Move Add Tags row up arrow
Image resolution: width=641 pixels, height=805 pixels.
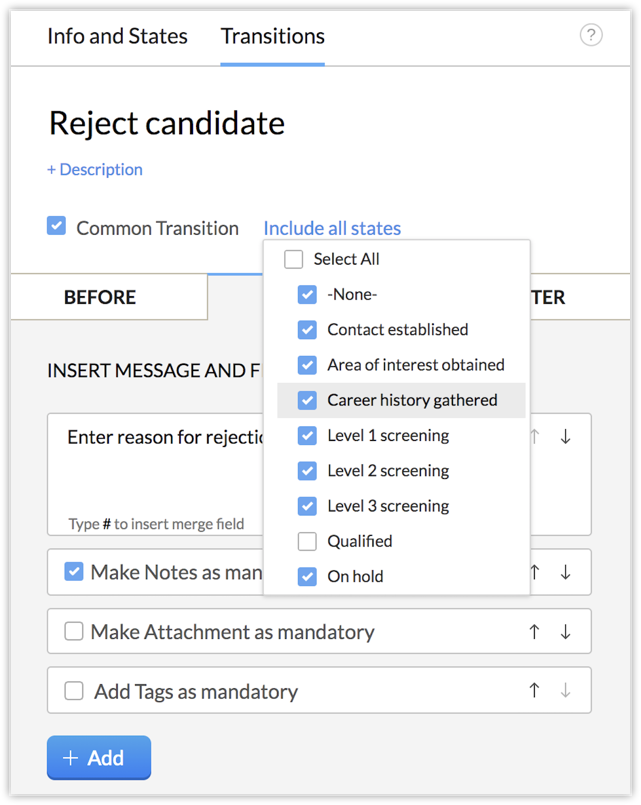coord(534,691)
